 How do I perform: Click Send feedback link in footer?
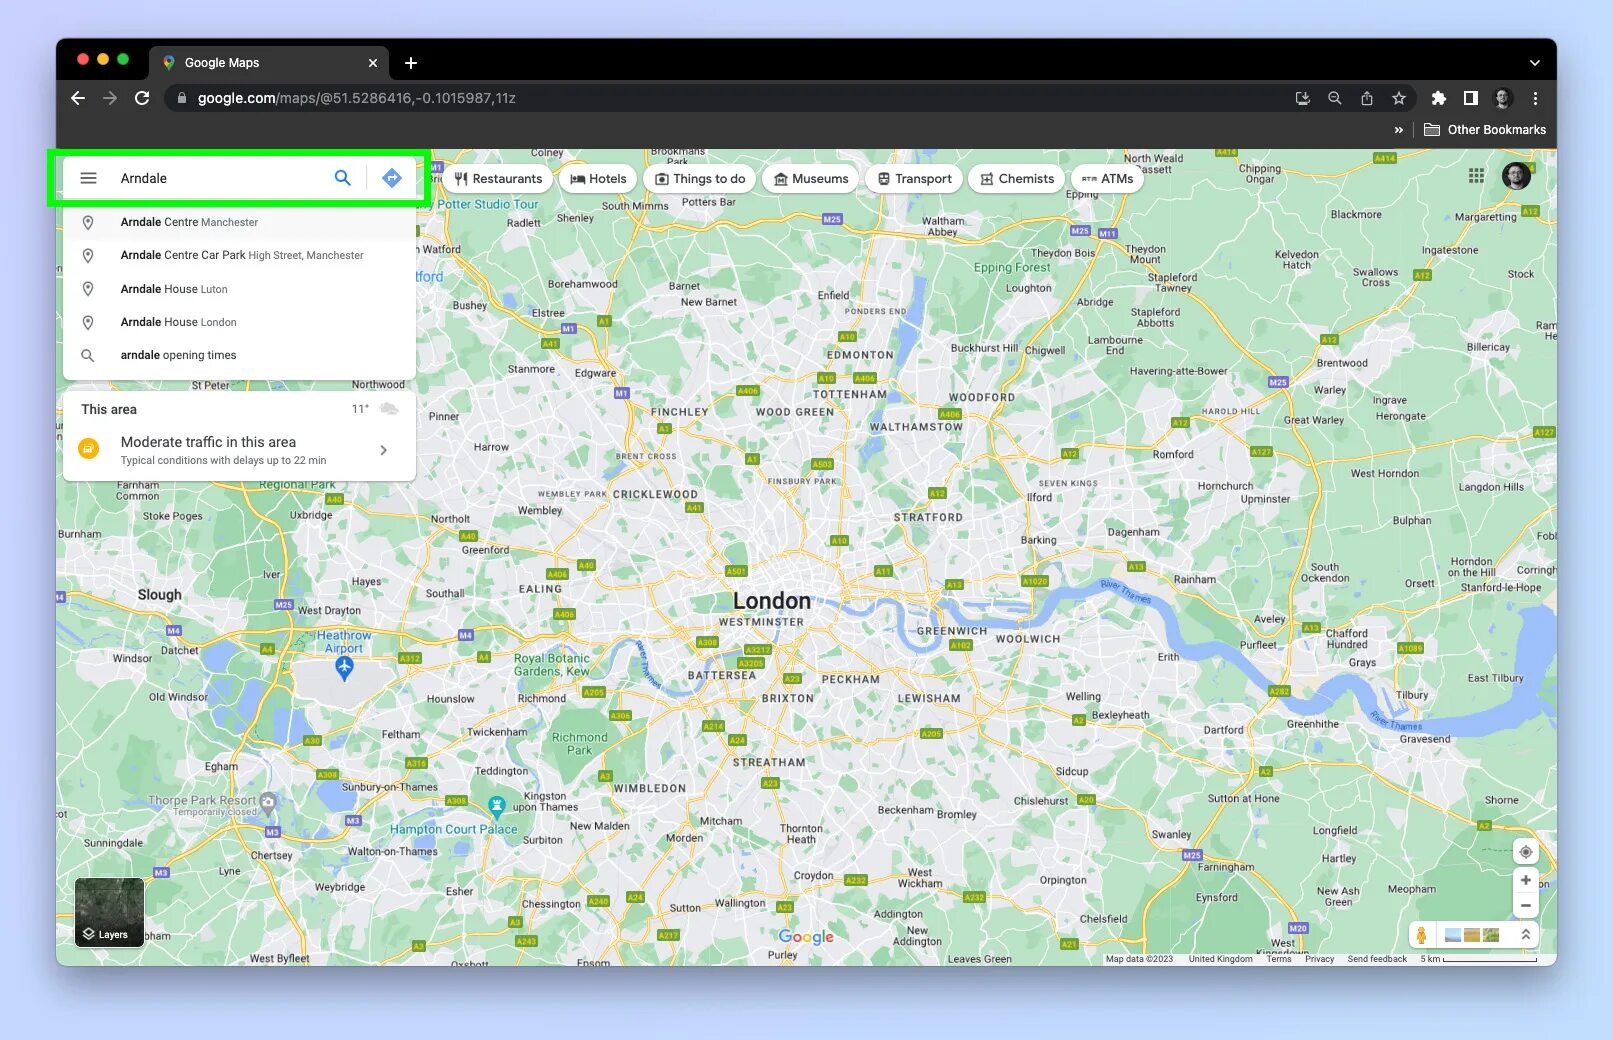1377,959
